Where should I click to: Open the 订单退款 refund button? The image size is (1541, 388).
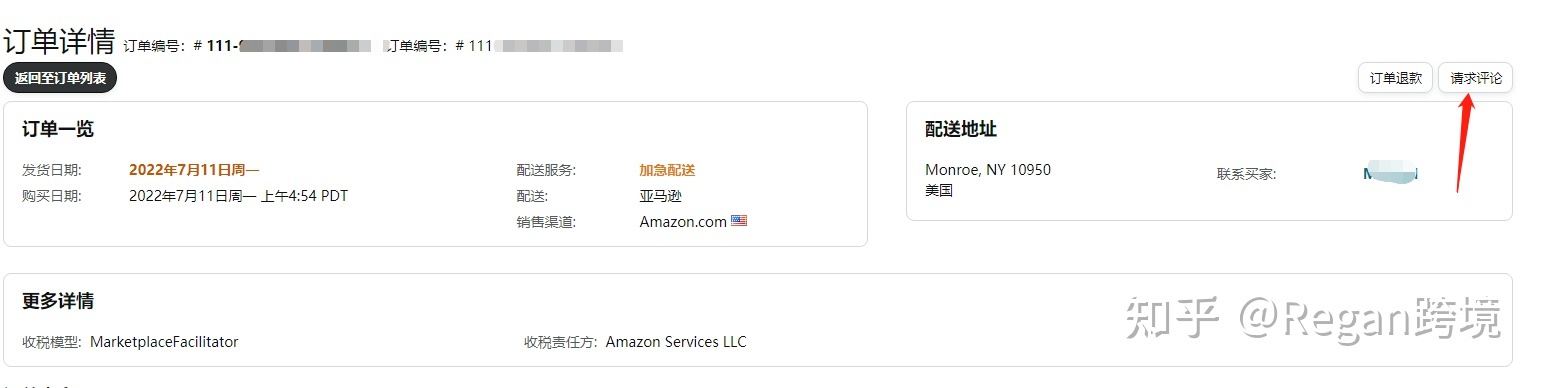[1395, 78]
